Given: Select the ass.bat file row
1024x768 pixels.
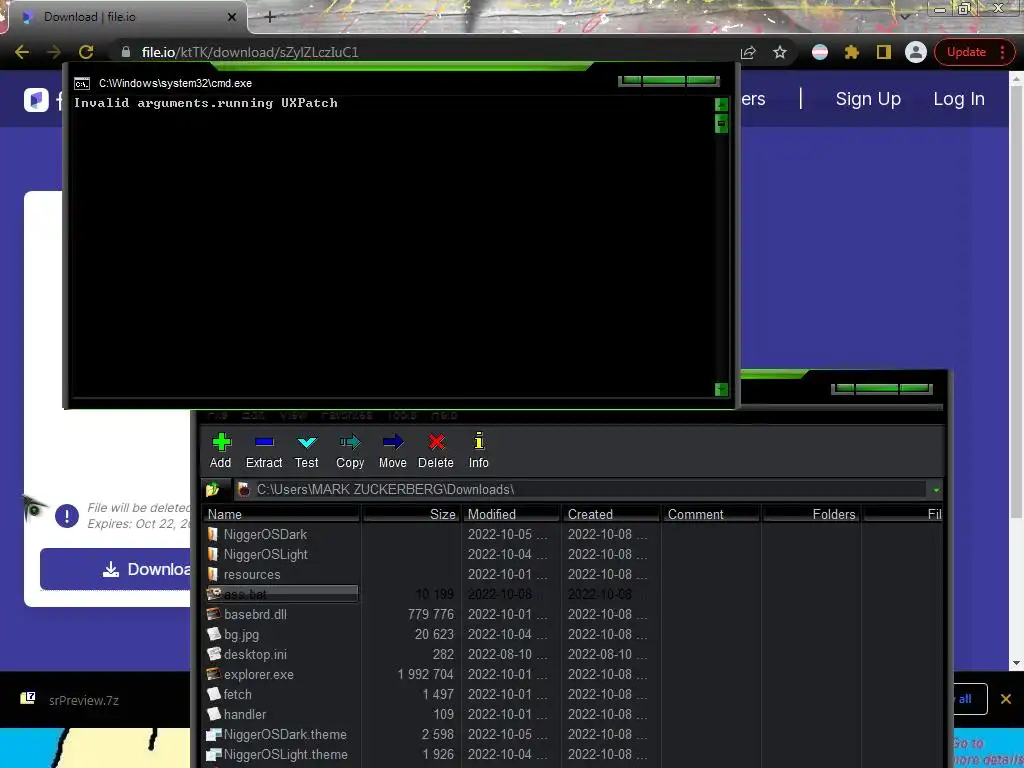Looking at the screenshot, I should [281, 594].
